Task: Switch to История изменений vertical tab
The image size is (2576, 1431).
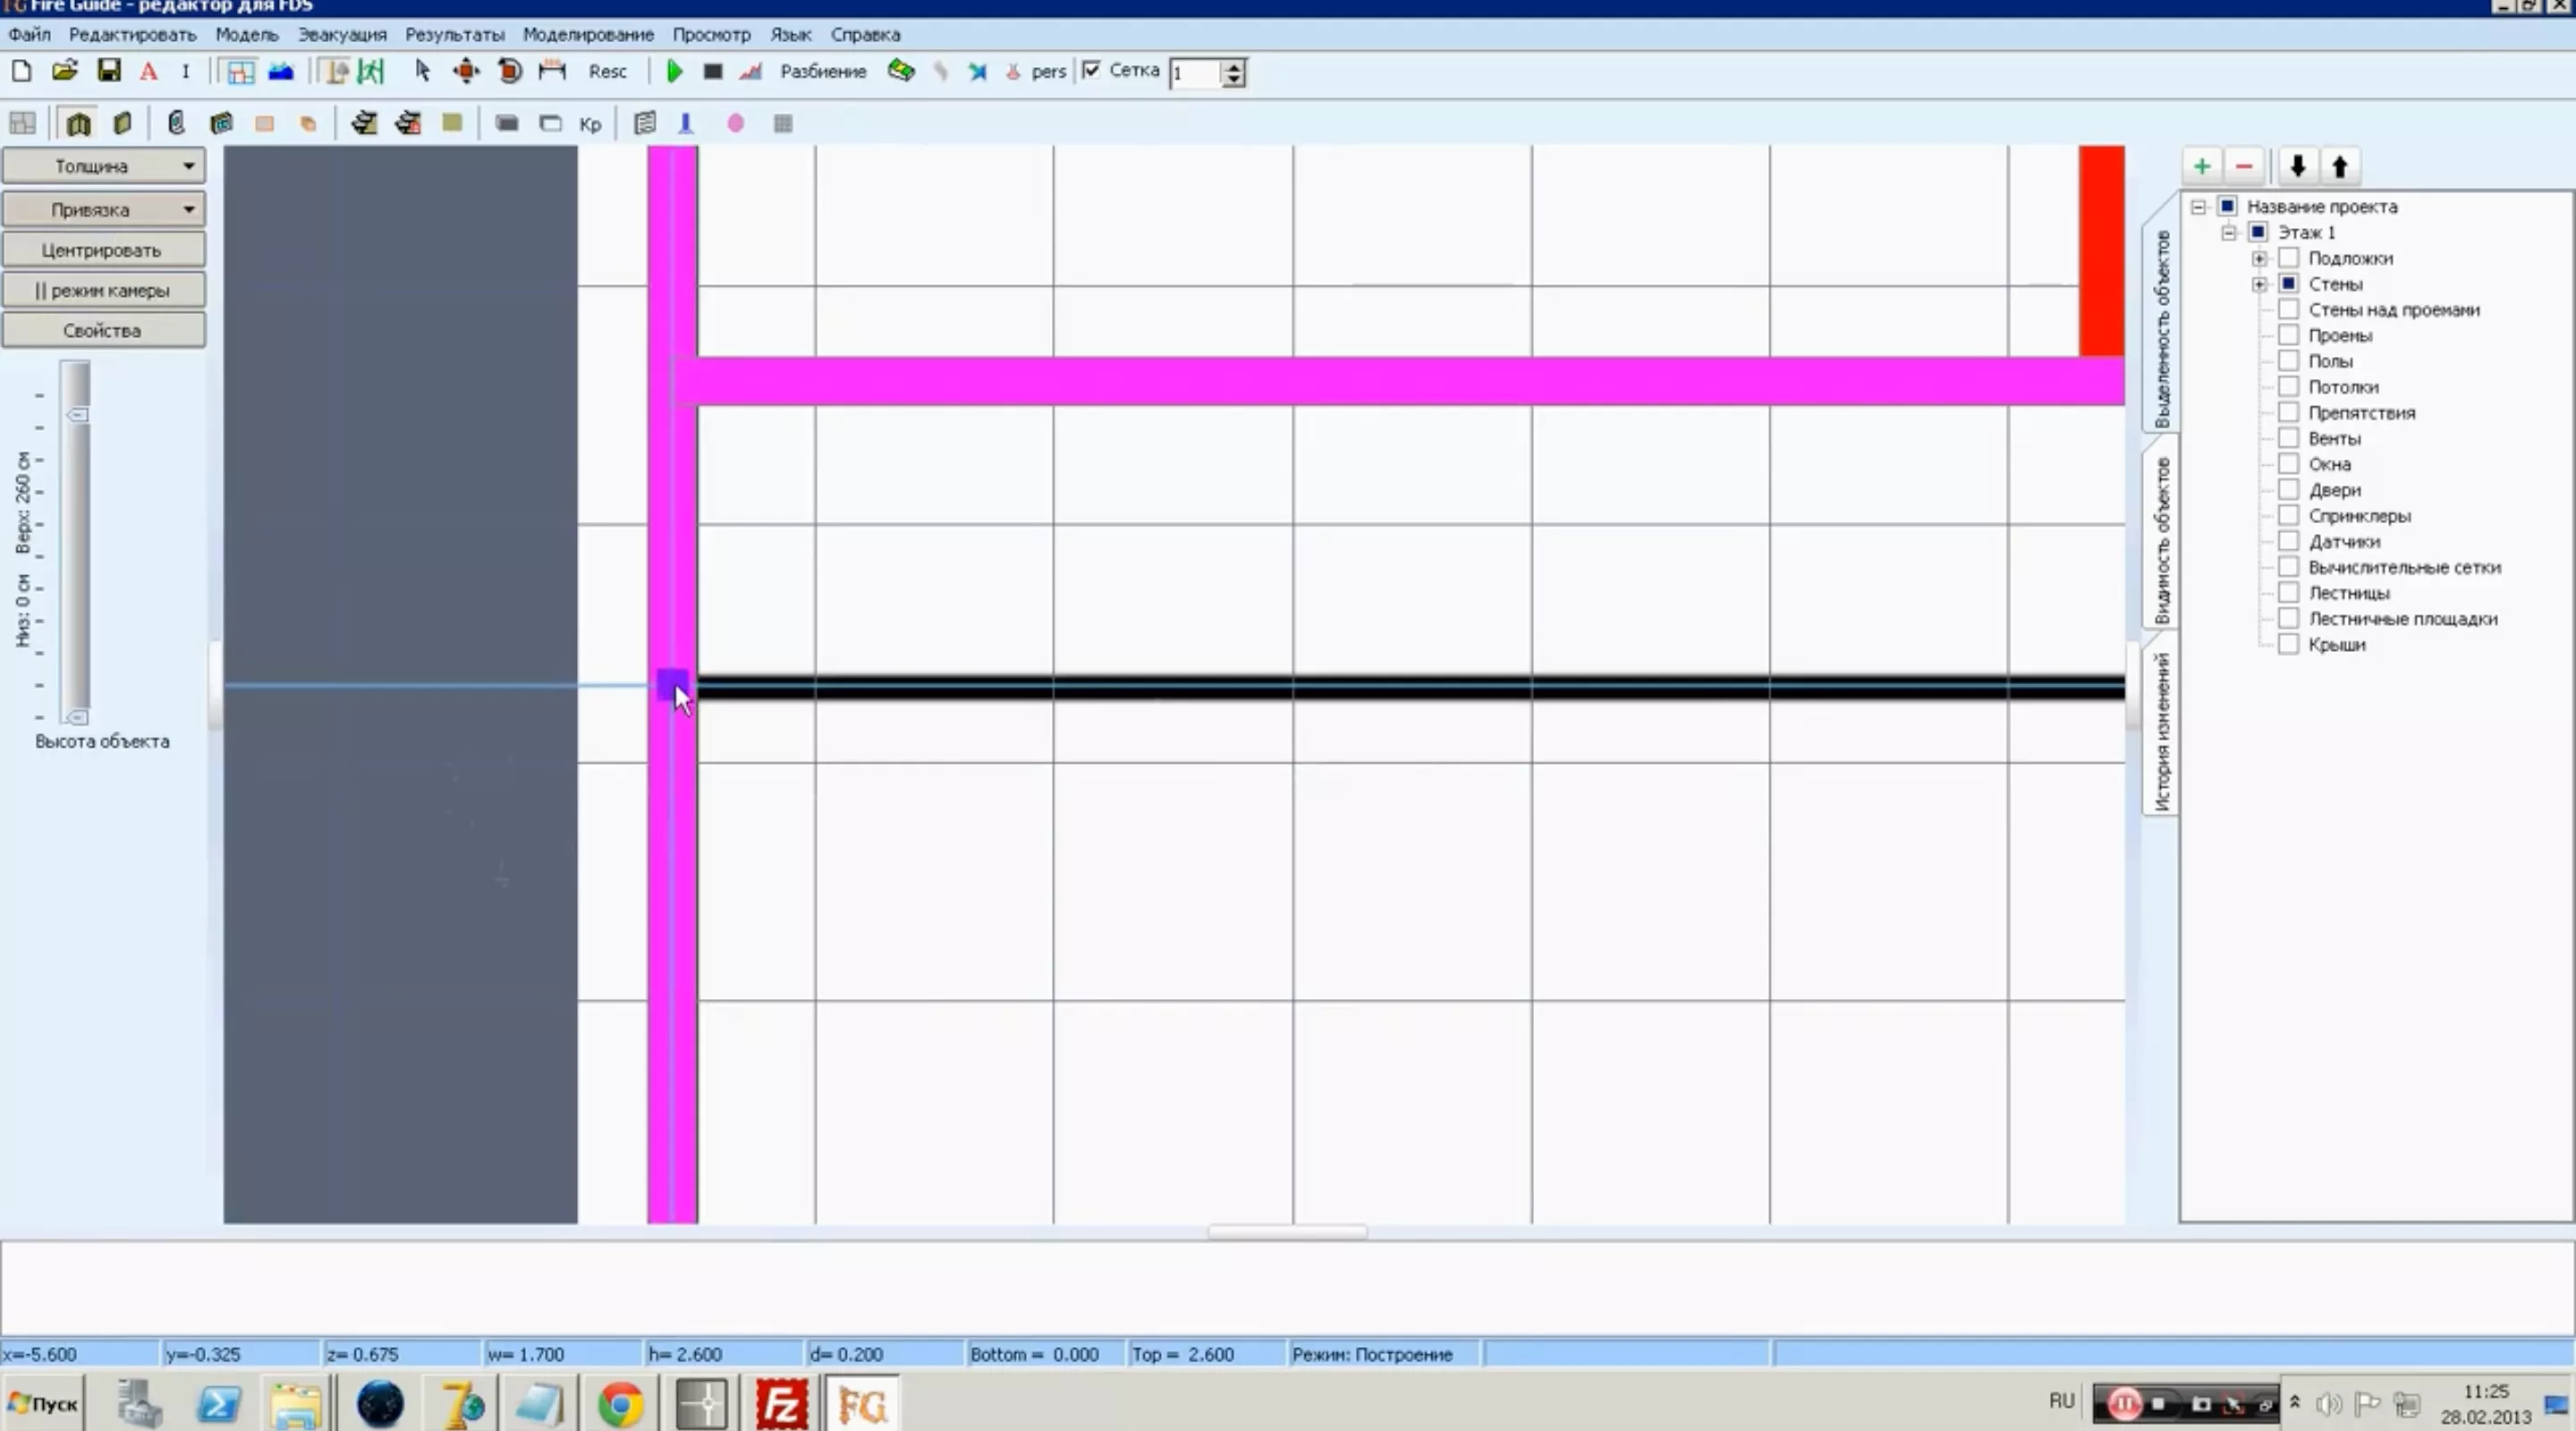Action: 2162,731
